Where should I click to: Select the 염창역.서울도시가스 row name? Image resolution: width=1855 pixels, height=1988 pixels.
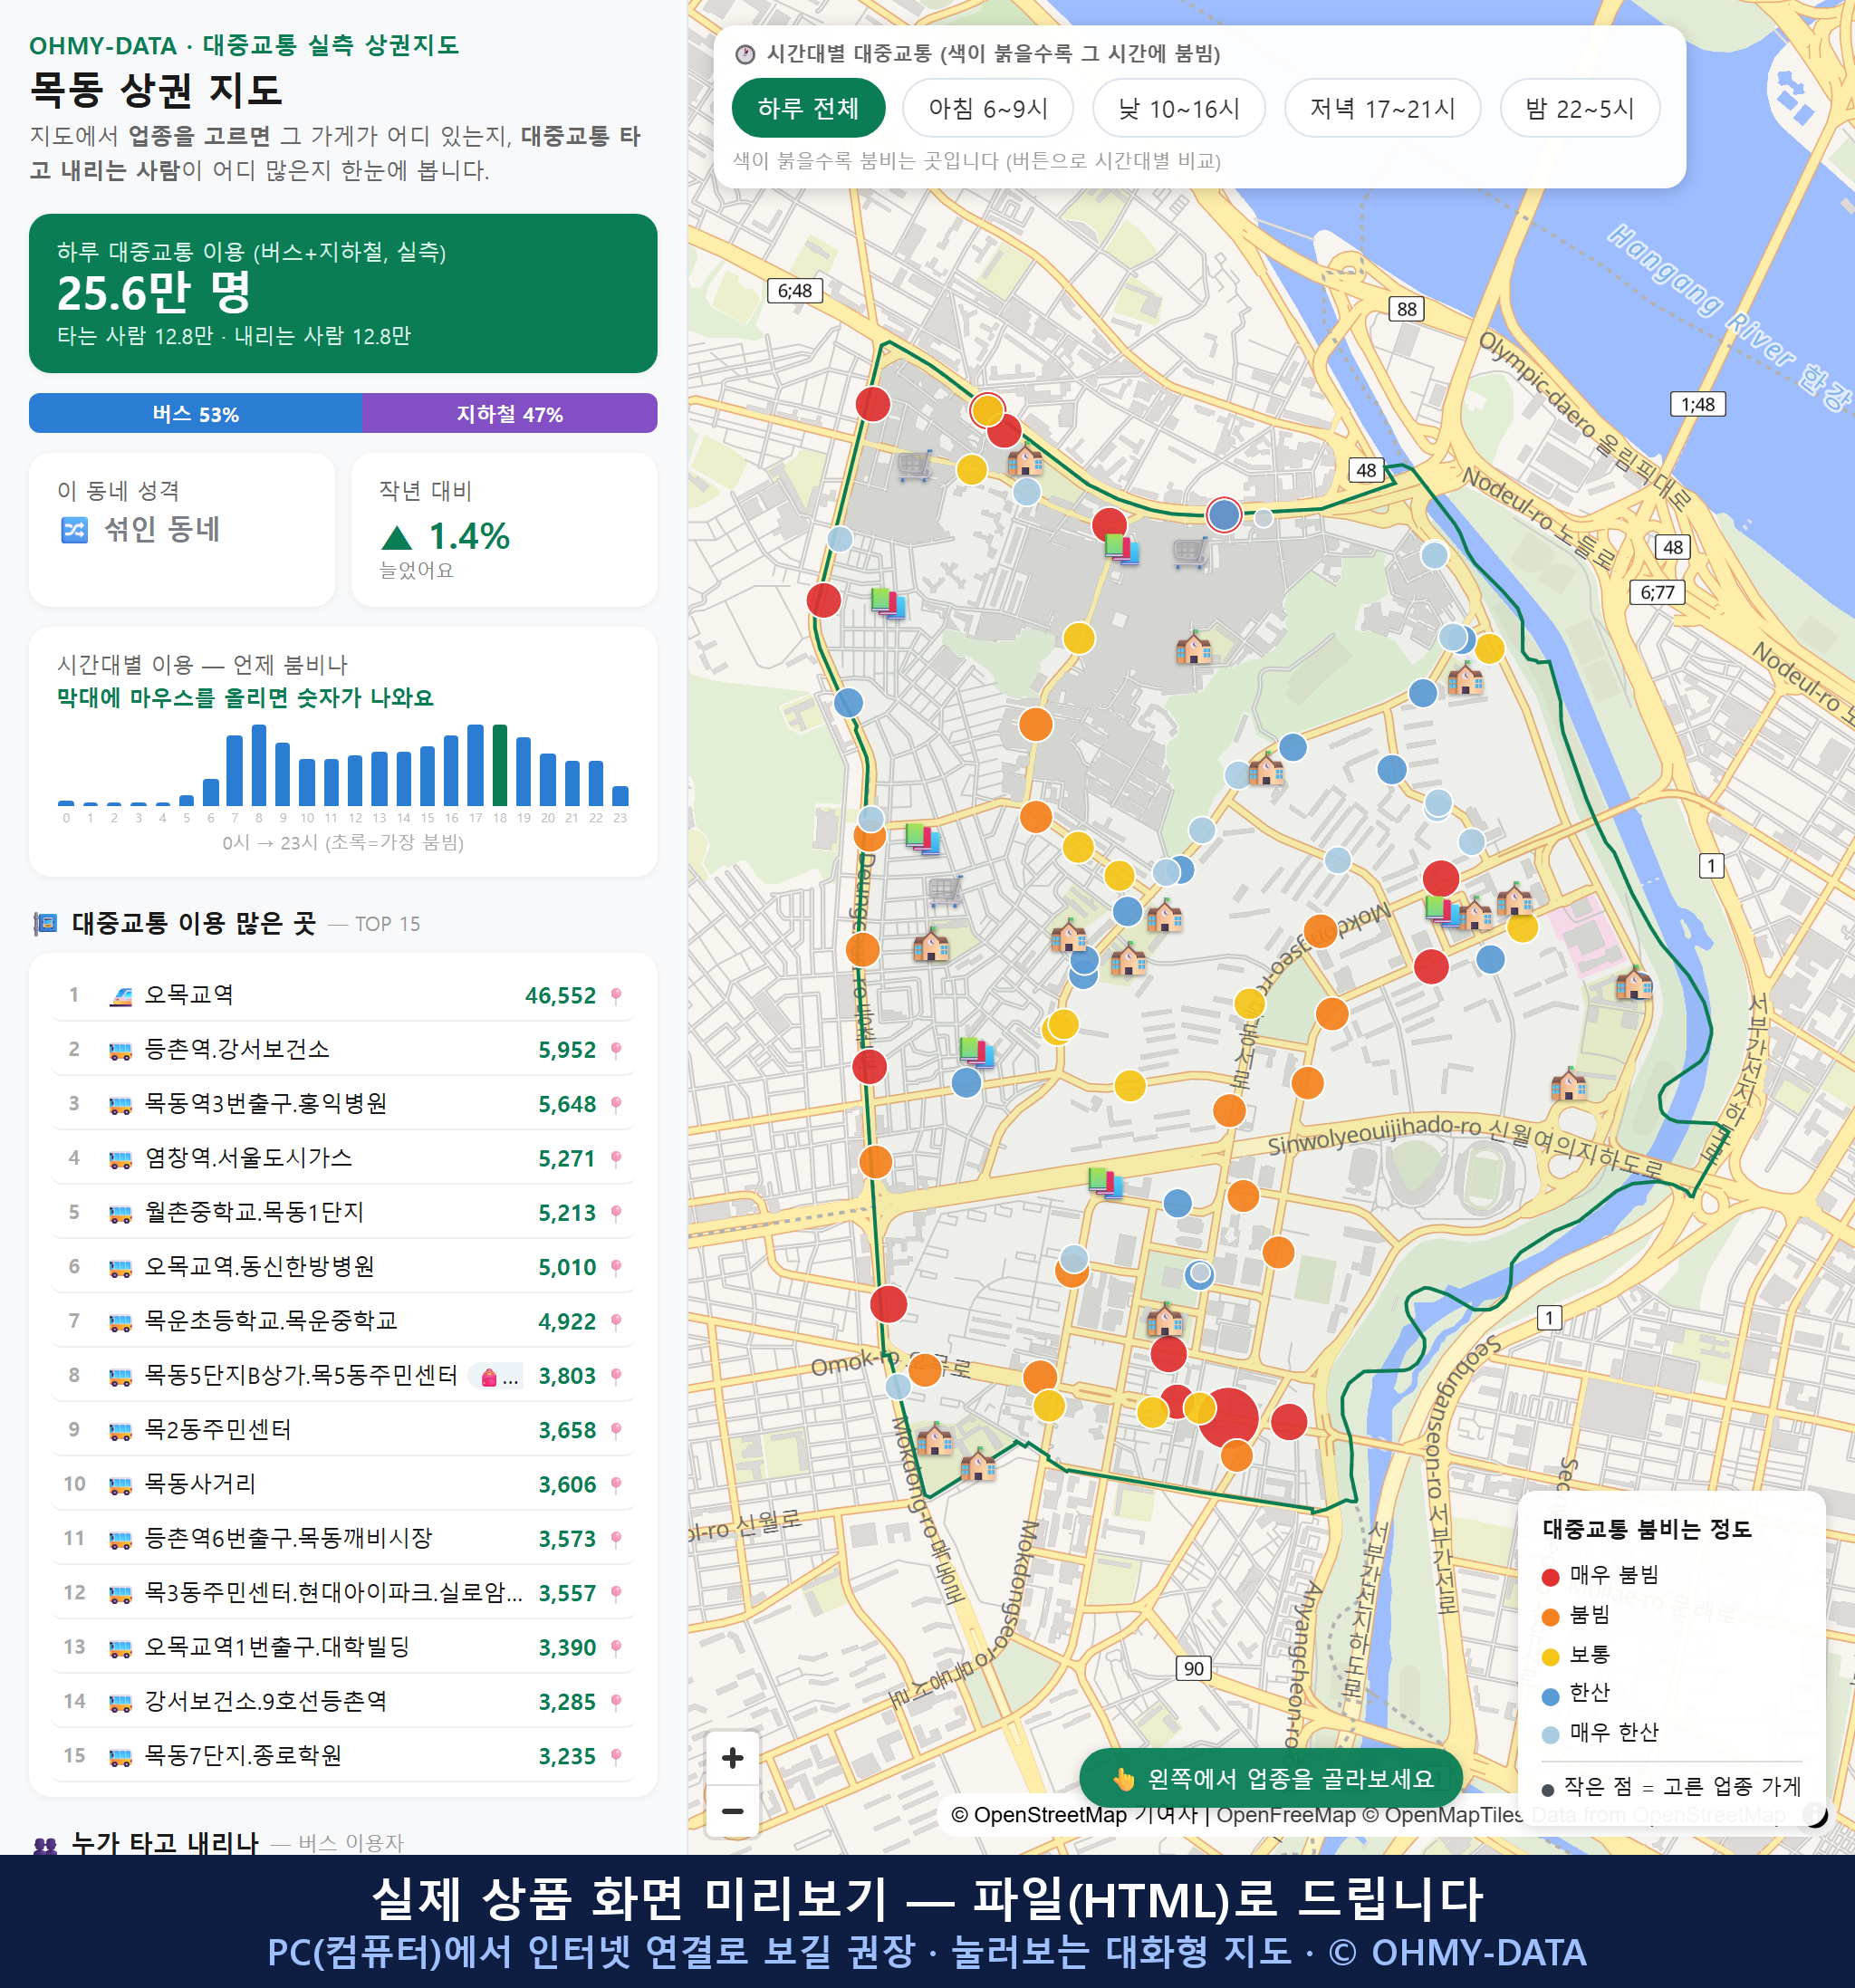[x=248, y=1158]
